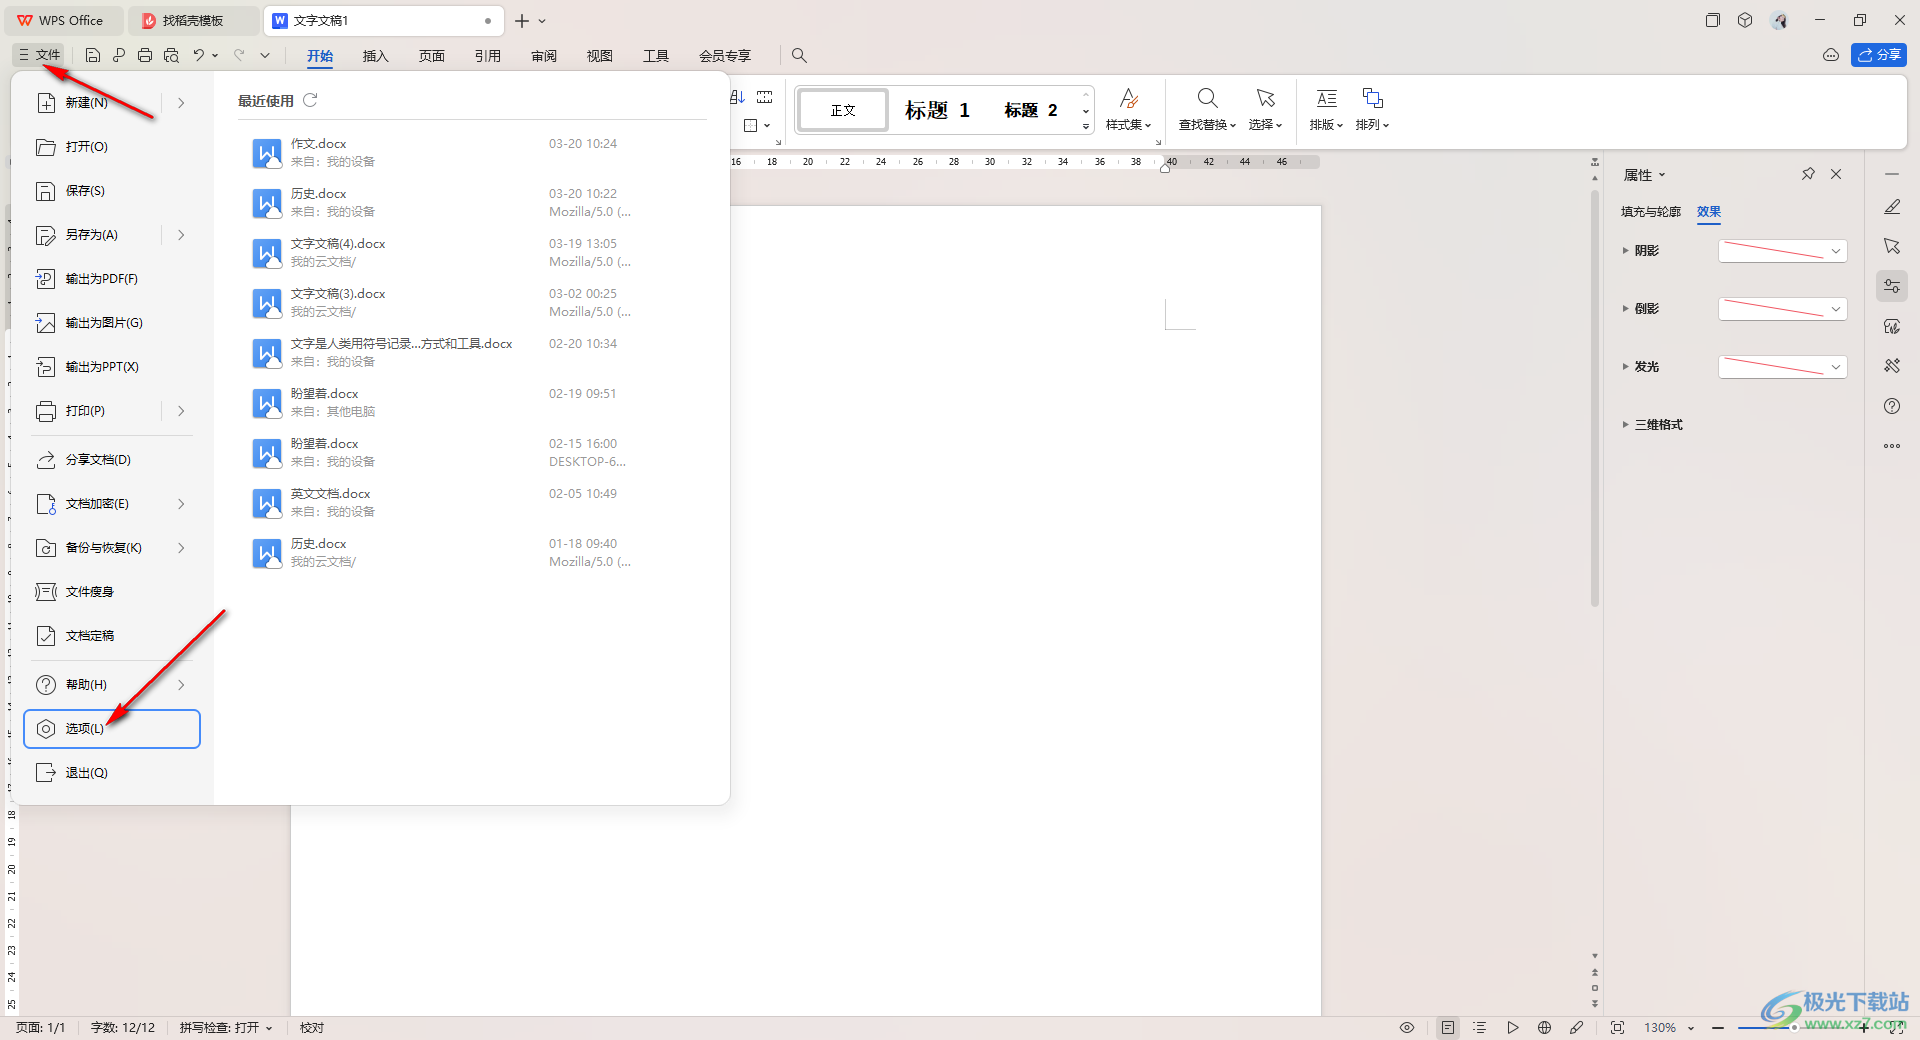Click the properties sliders icon in sidebar
Viewport: 1920px width, 1040px height.
[1892, 286]
